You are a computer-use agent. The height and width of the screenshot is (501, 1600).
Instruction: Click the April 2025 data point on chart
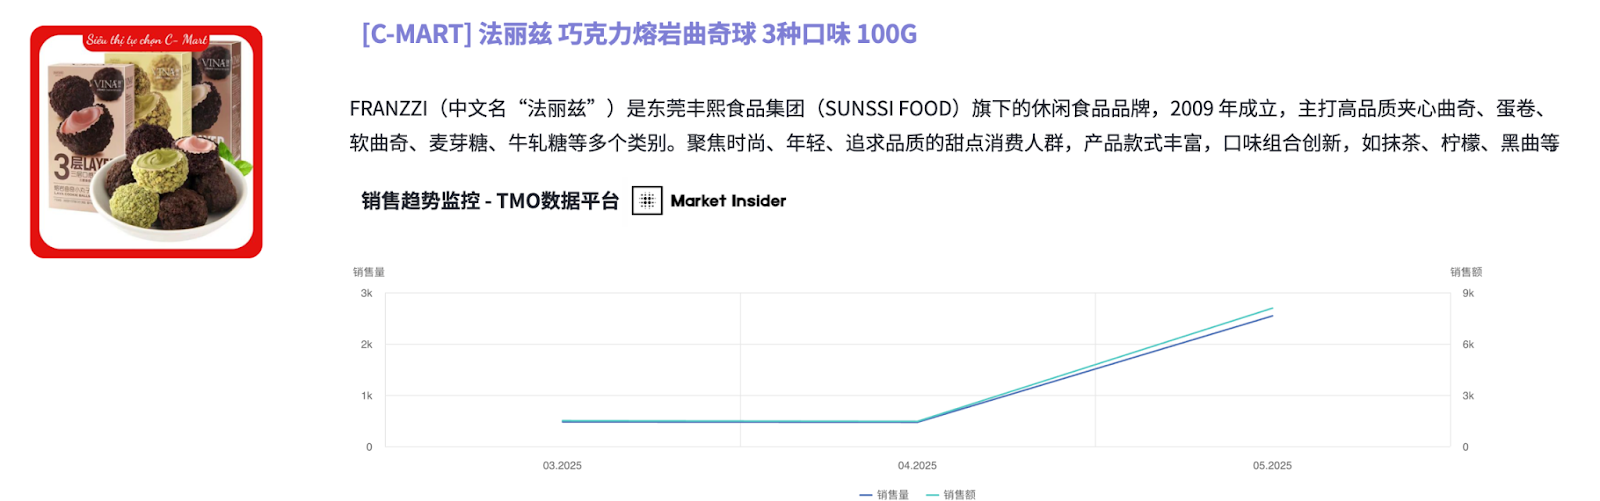click(x=917, y=422)
